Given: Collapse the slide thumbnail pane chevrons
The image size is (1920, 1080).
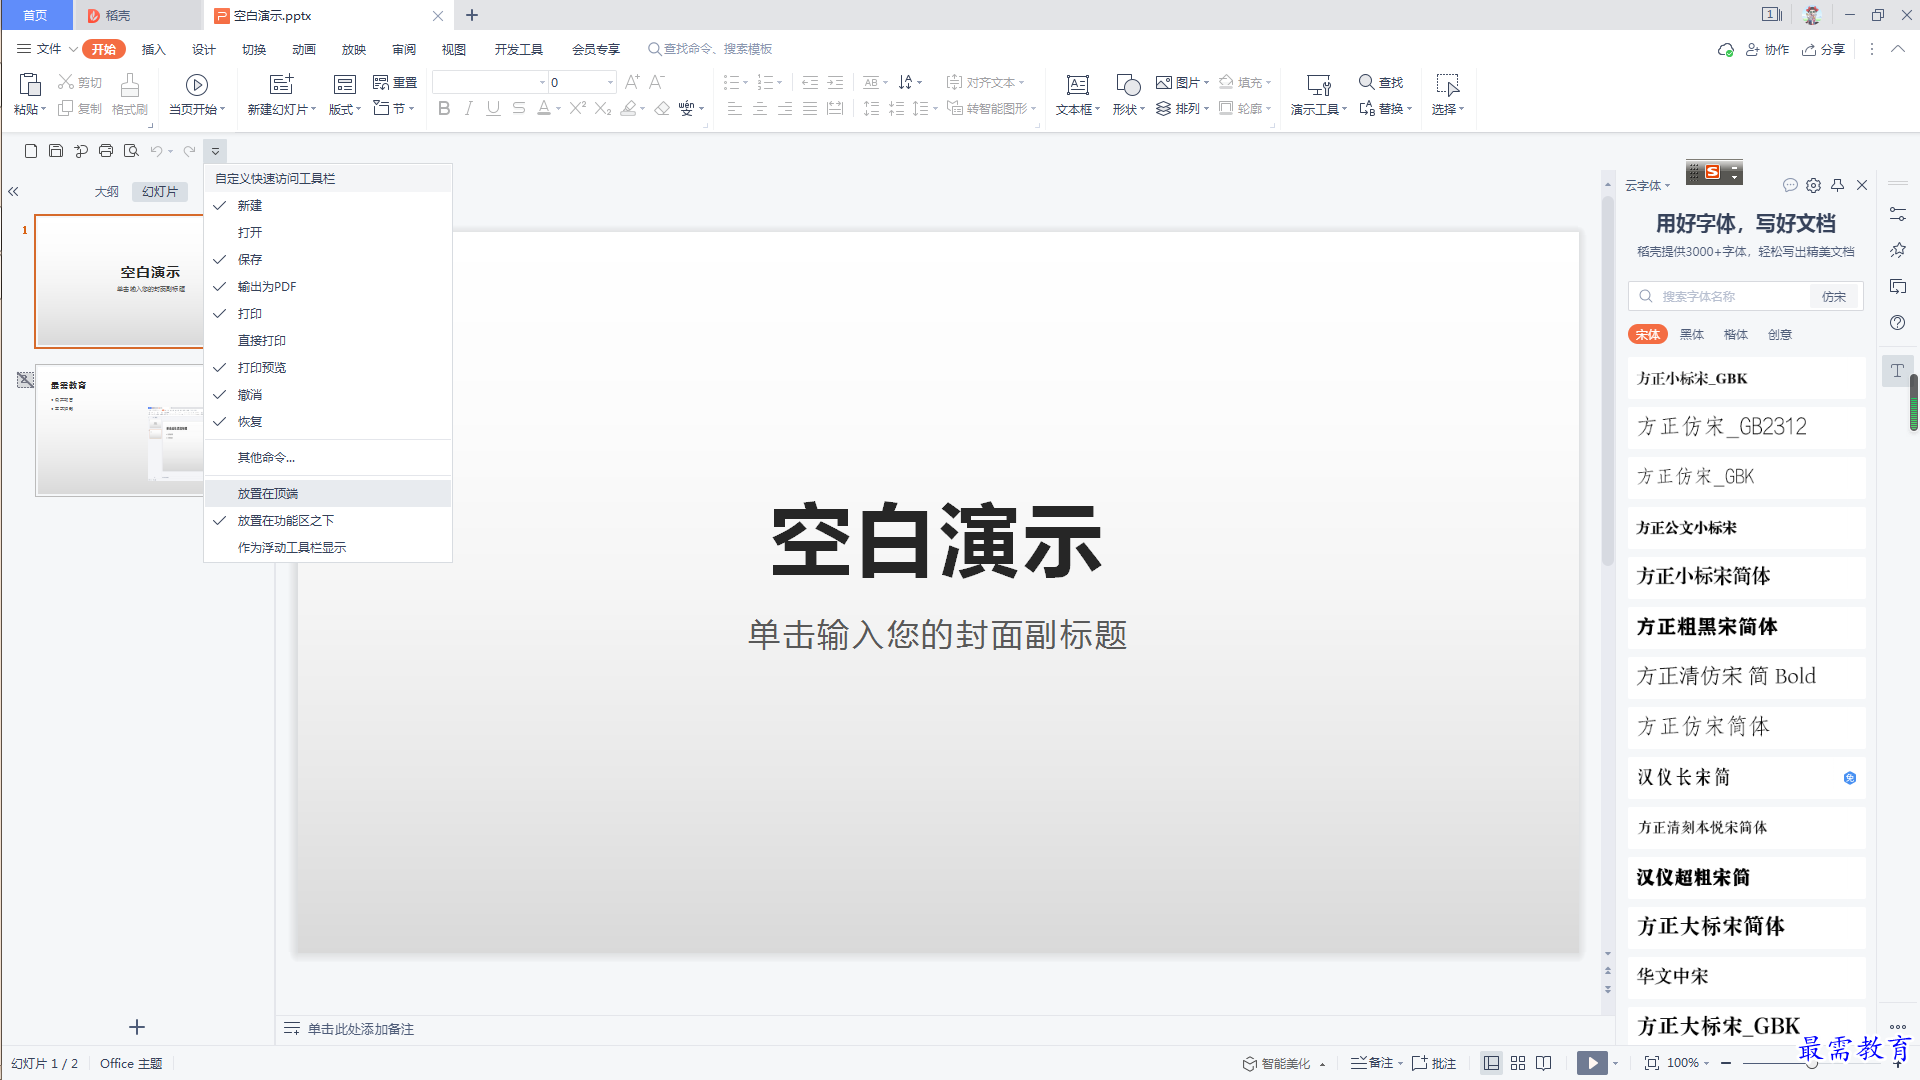Looking at the screenshot, I should (13, 191).
